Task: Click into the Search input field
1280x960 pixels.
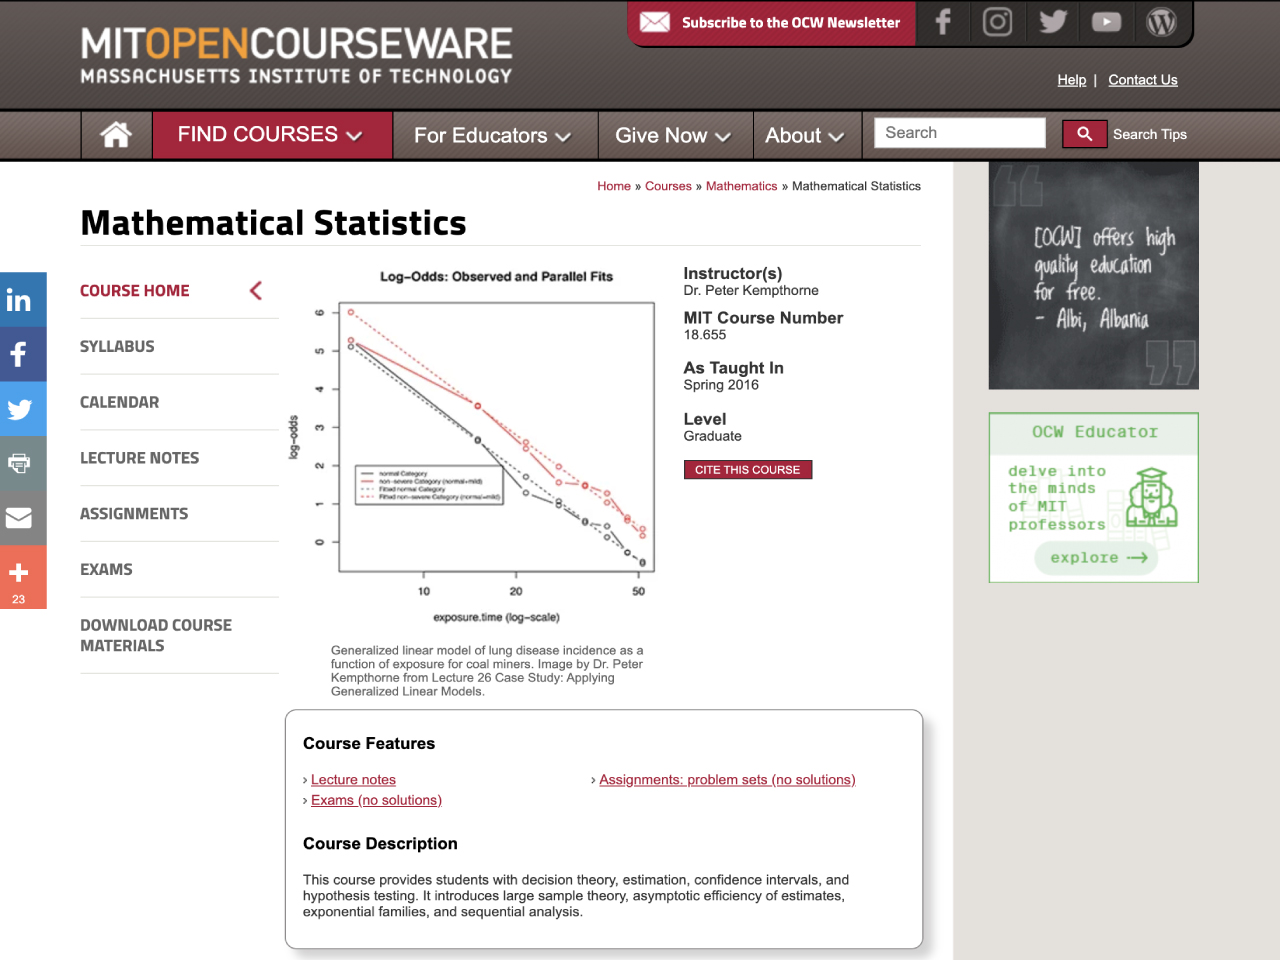Action: click(x=960, y=133)
